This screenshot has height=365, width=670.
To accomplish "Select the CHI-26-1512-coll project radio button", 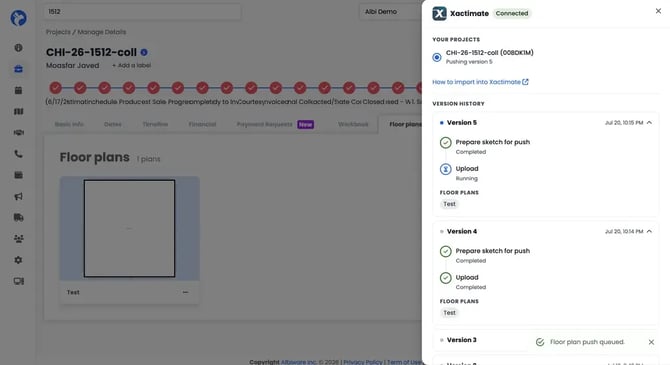I will point(437,57).
